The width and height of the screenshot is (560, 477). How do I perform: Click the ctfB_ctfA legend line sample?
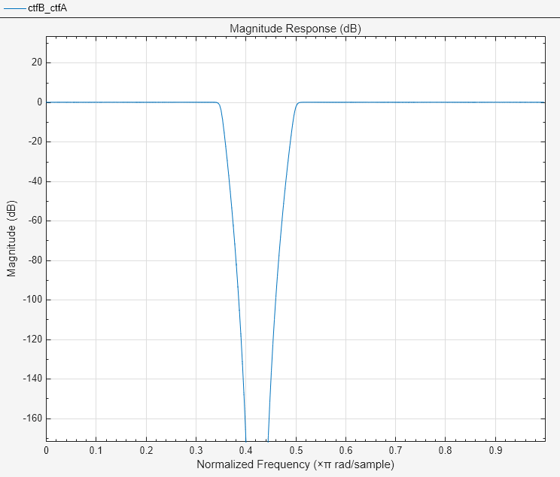pyautogui.click(x=15, y=8)
